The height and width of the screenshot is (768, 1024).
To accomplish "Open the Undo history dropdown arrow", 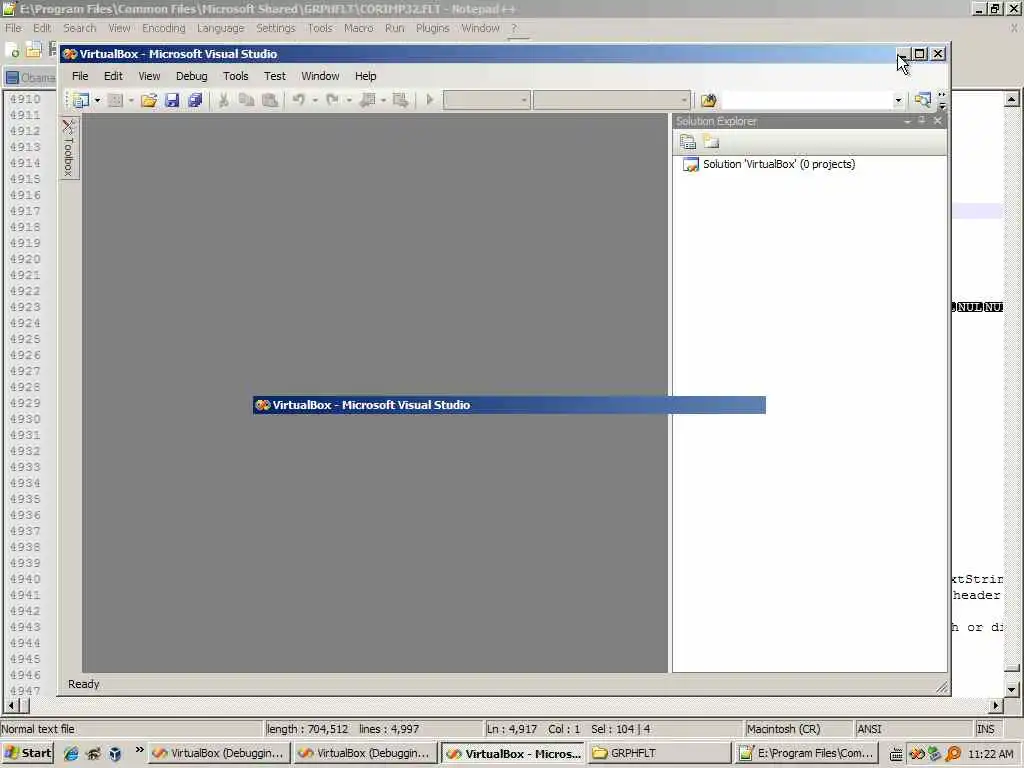I will point(315,100).
